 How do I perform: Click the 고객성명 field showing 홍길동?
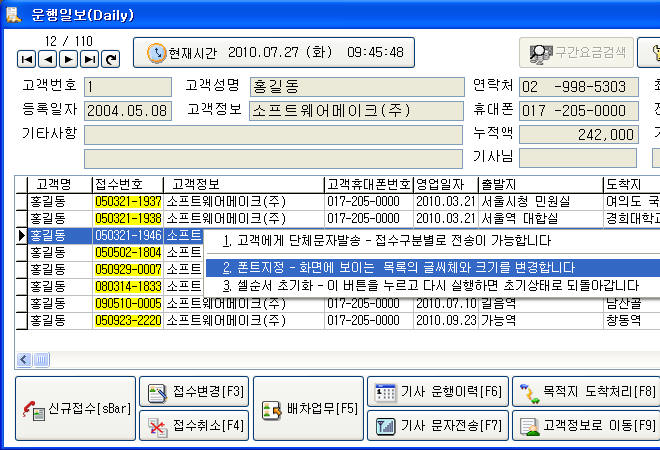(x=357, y=87)
